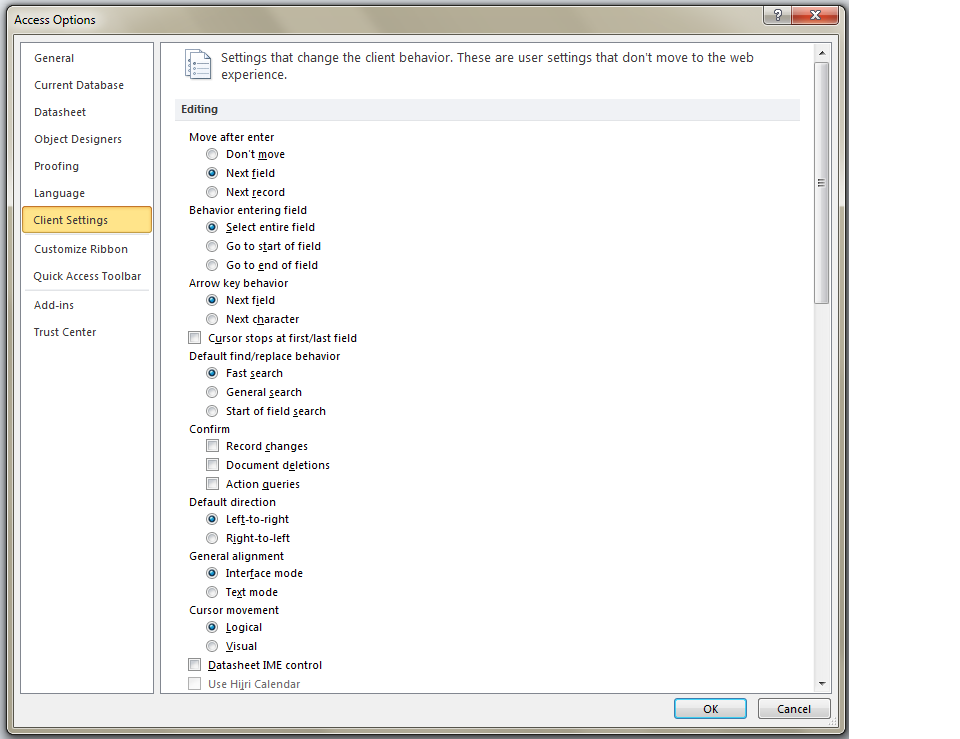Image resolution: width=960 pixels, height=739 pixels.
Task: Select Left-to-right default direction
Action: coord(212,519)
